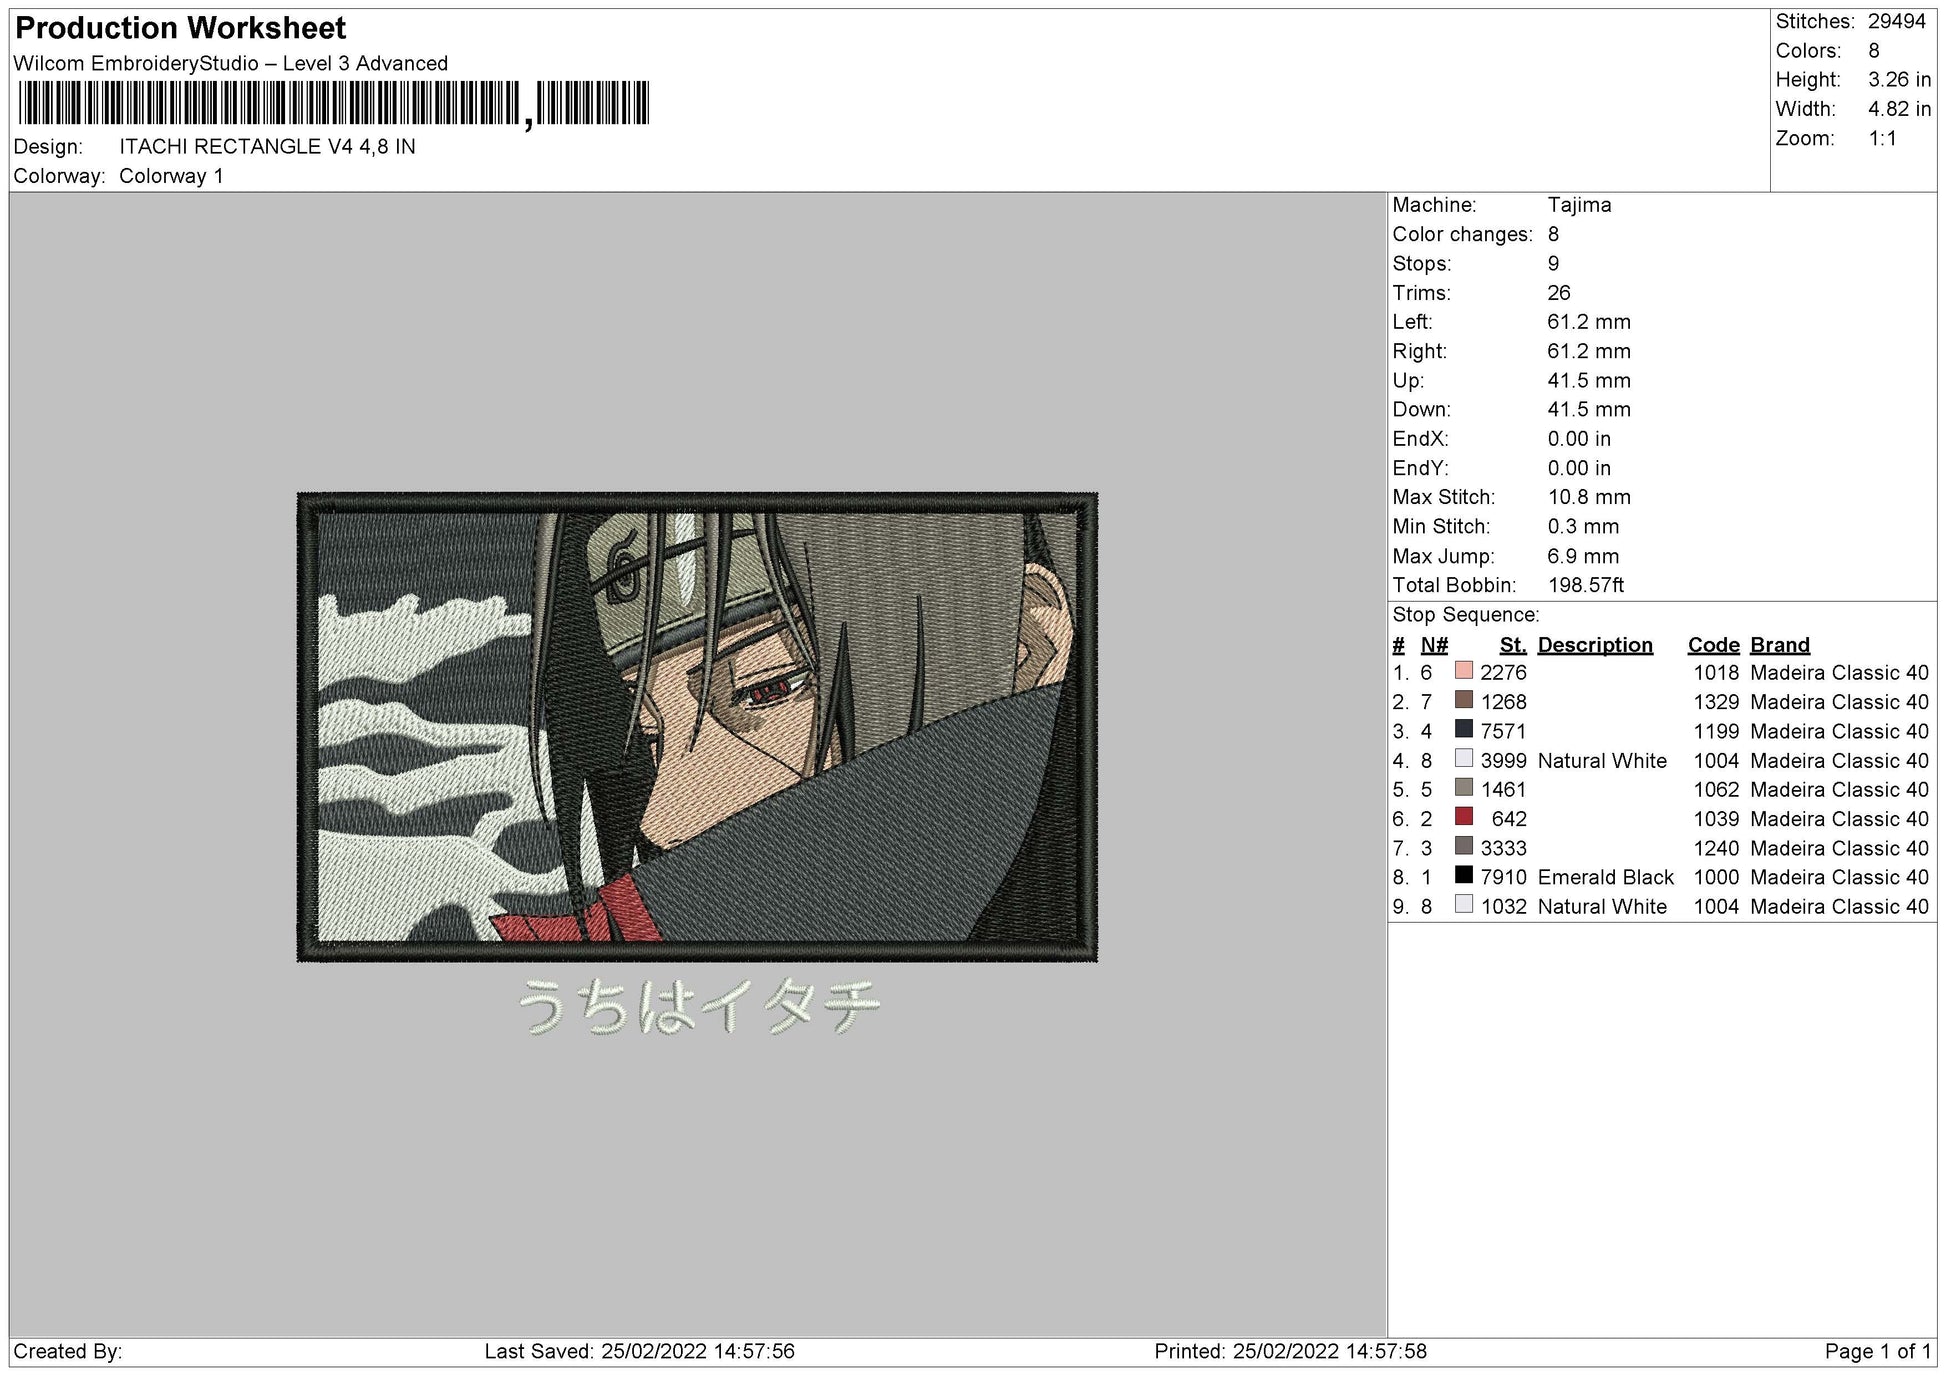The width and height of the screenshot is (1946, 1375).
Task: Click the barcode under the worksheet title
Action: [333, 104]
